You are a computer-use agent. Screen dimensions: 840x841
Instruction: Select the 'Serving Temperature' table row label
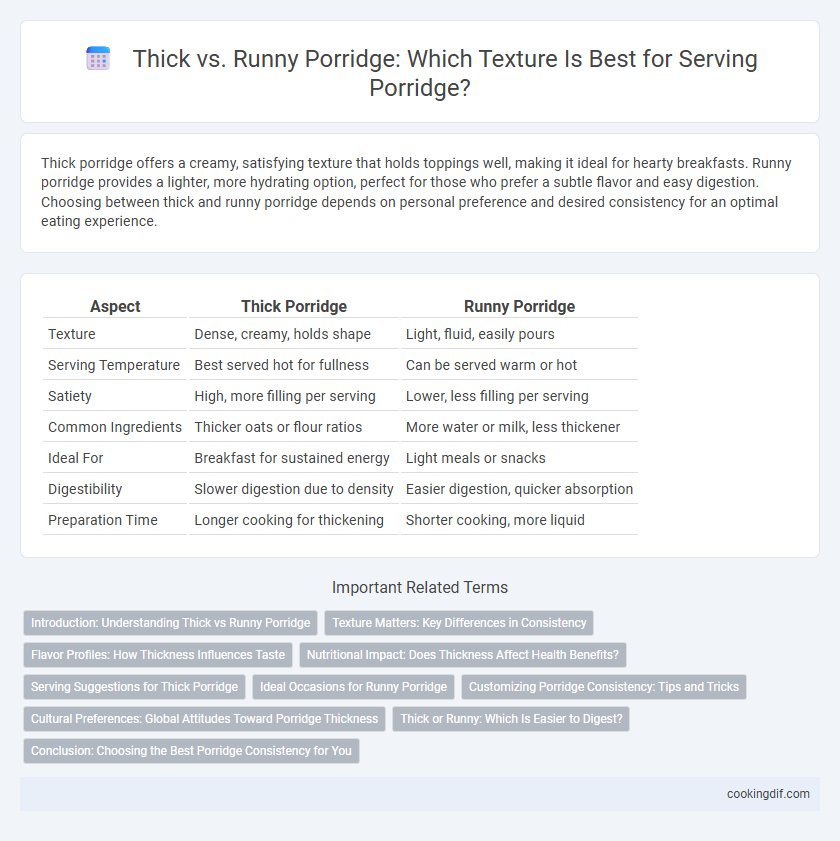pyautogui.click(x=114, y=365)
